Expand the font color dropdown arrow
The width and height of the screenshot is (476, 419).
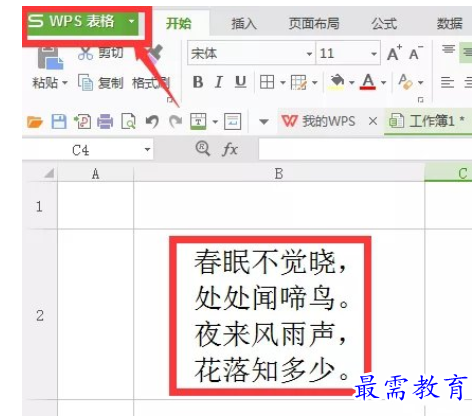coord(383,82)
